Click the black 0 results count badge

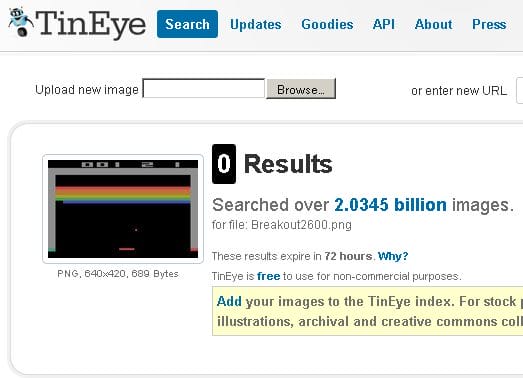[224, 164]
